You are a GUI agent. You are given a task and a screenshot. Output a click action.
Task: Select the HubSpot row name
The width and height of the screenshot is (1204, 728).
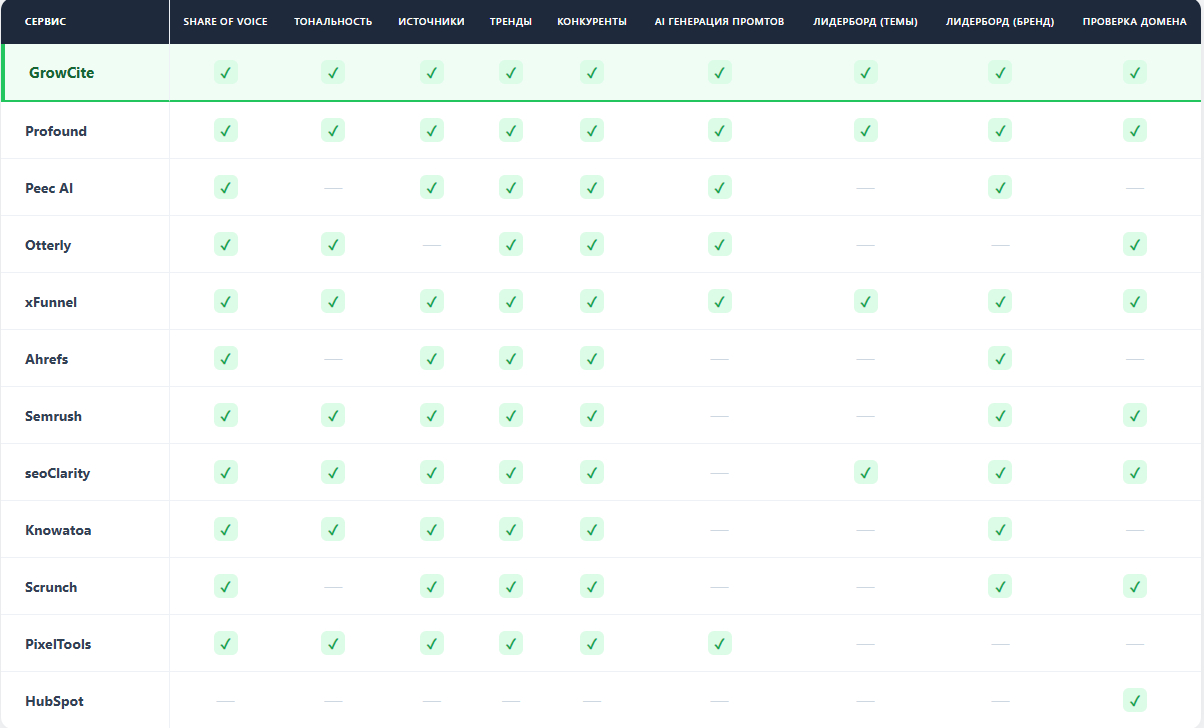coord(54,701)
